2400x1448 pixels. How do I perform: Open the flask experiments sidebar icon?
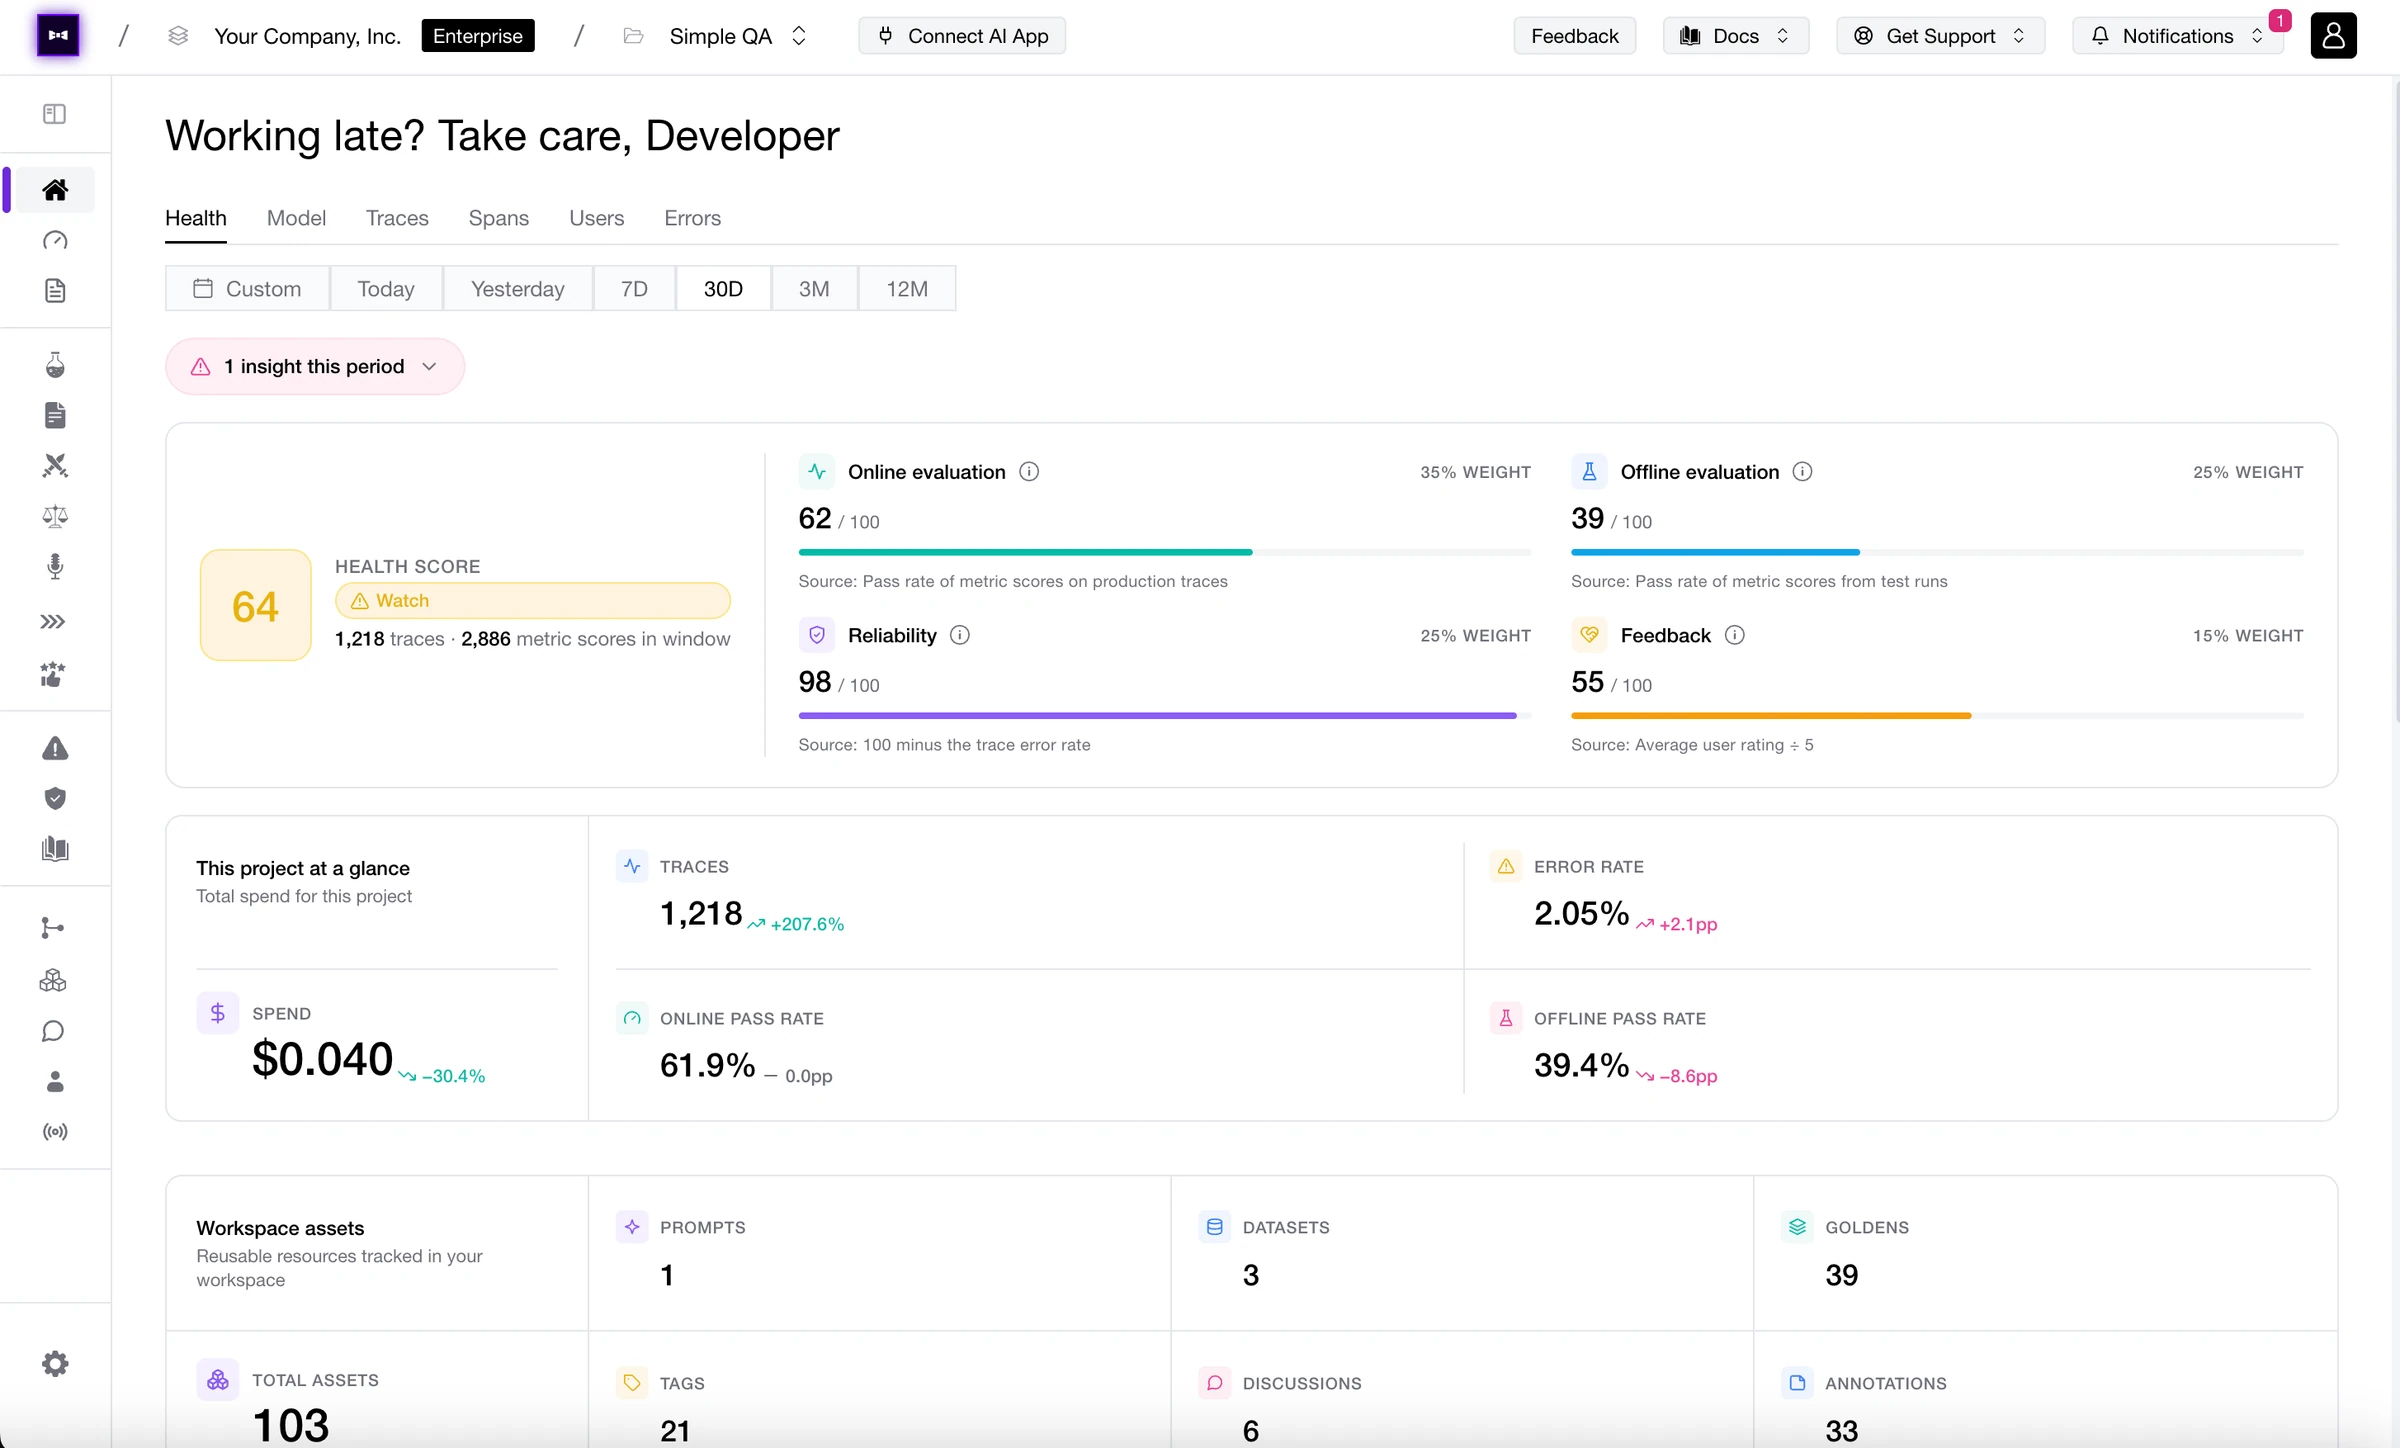click(x=55, y=365)
